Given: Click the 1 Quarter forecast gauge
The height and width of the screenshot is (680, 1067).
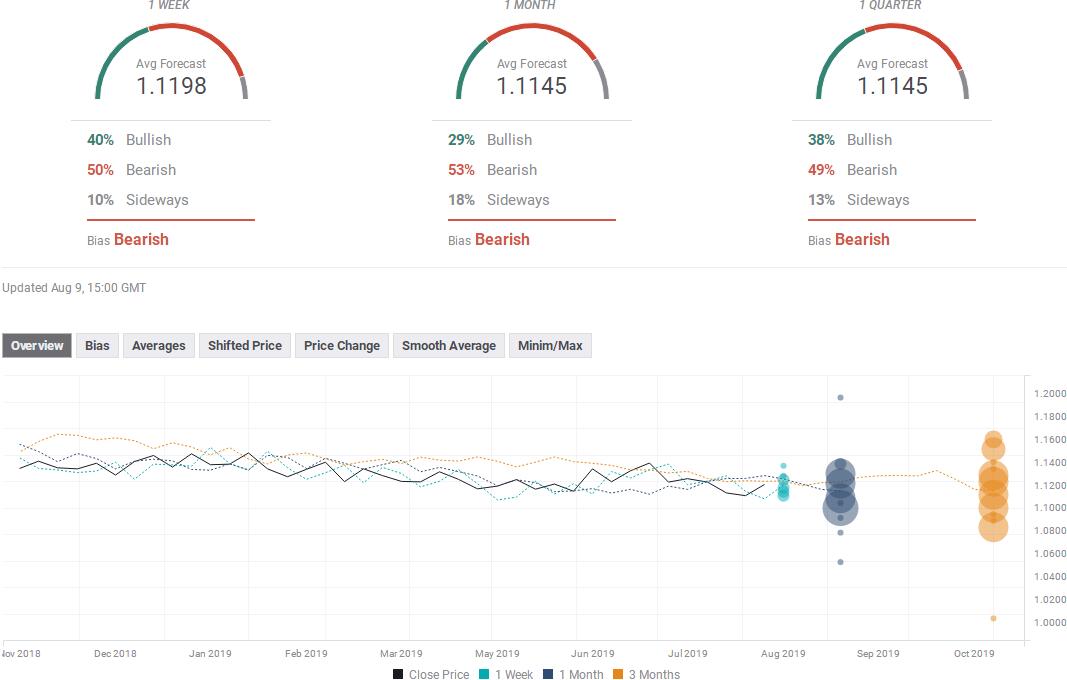Looking at the screenshot, I should tap(892, 65).
